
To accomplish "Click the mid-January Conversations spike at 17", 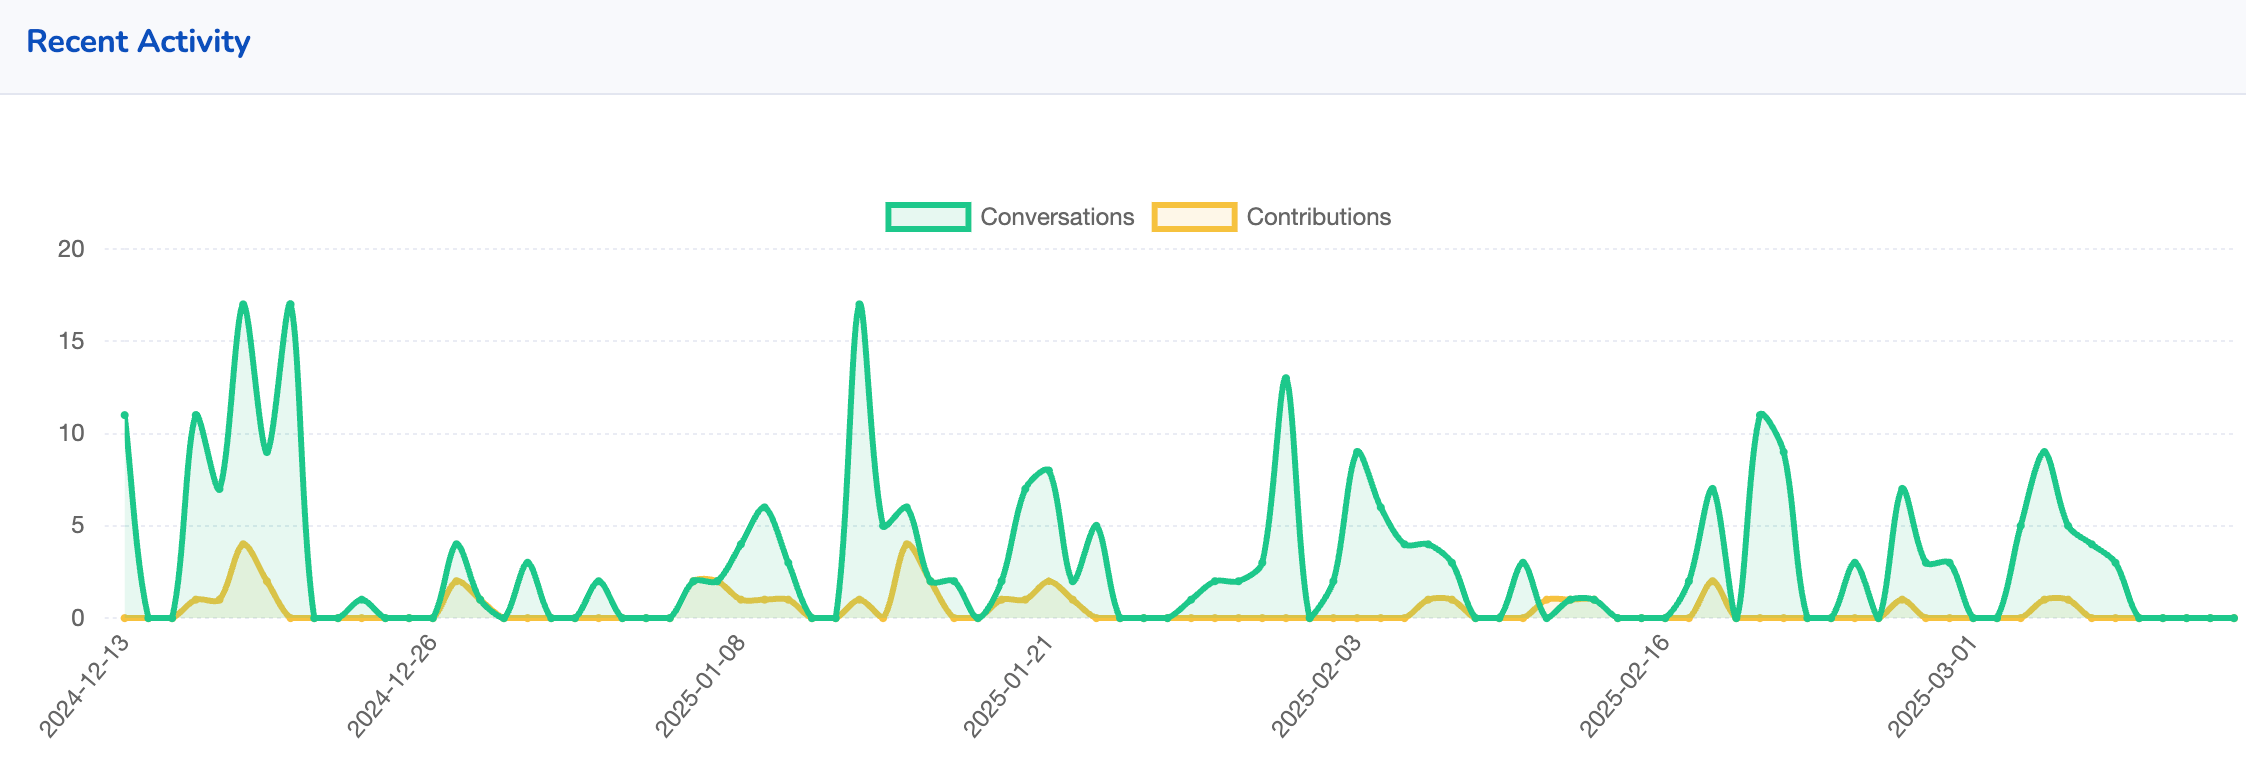I will click(x=860, y=305).
